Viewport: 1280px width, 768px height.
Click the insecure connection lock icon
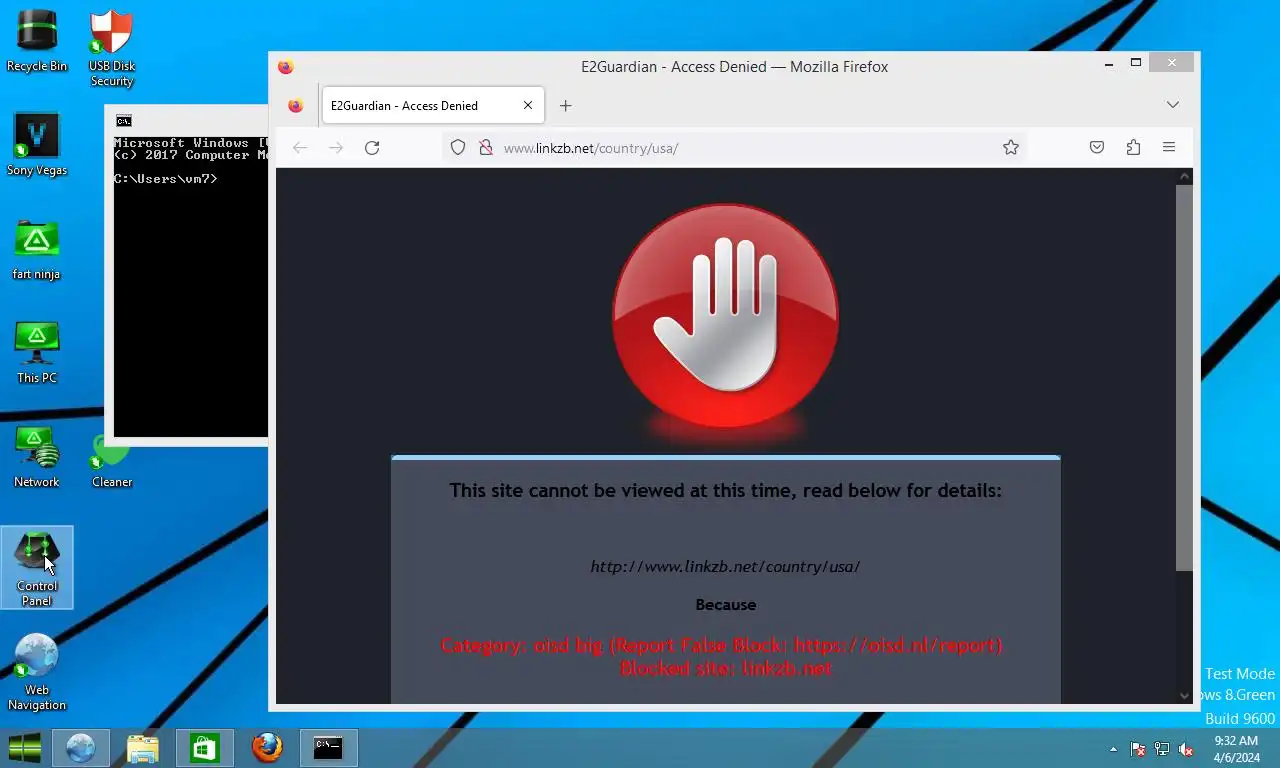pos(486,148)
